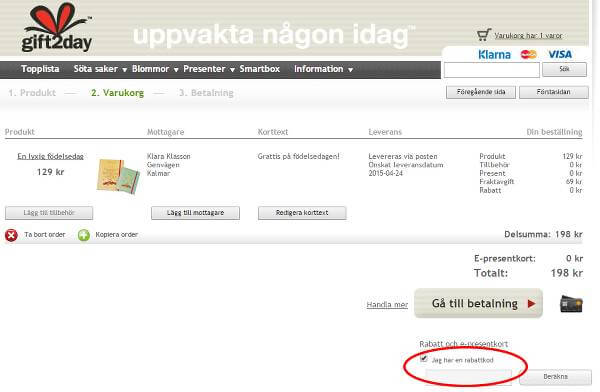Open the Smartbox menu item
Viewport: 600px width, 392px height.
[x=259, y=69]
